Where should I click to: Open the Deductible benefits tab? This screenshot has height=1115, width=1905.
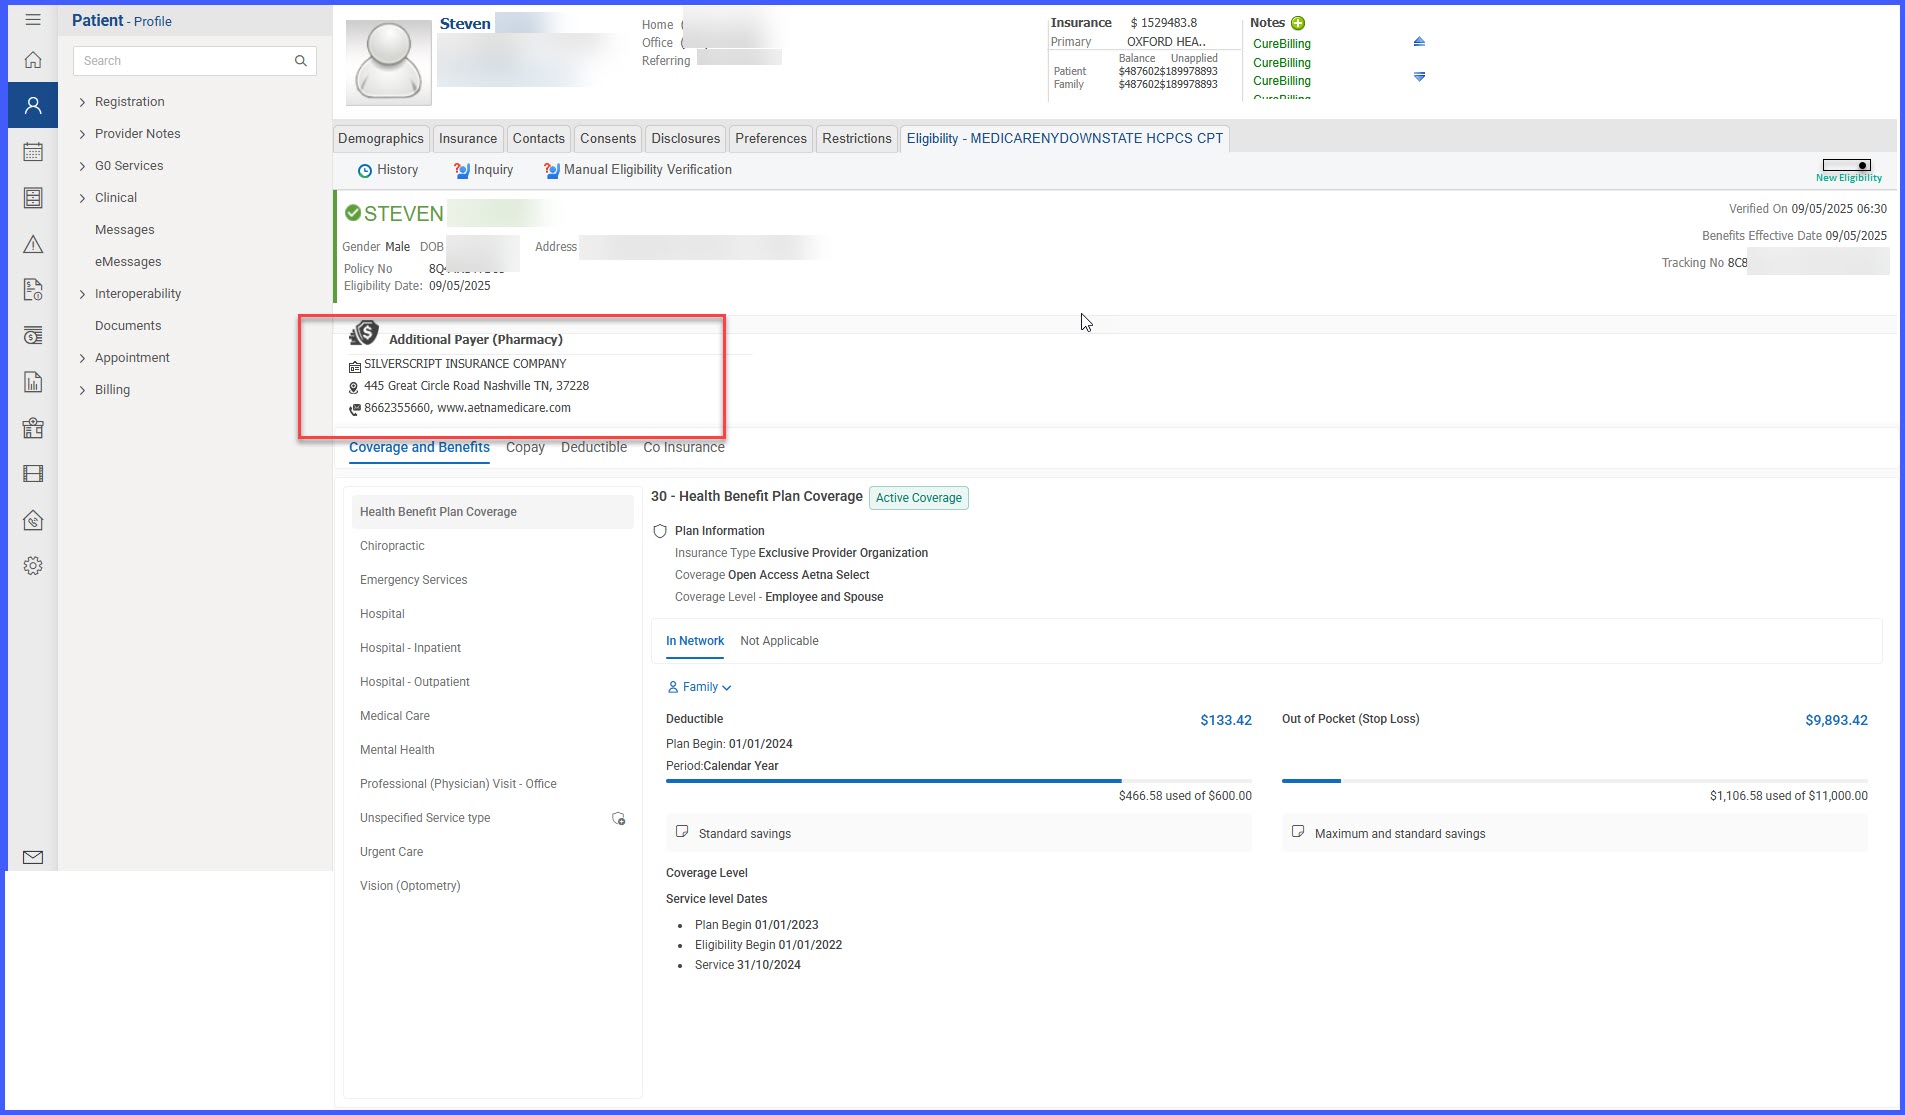pos(594,447)
